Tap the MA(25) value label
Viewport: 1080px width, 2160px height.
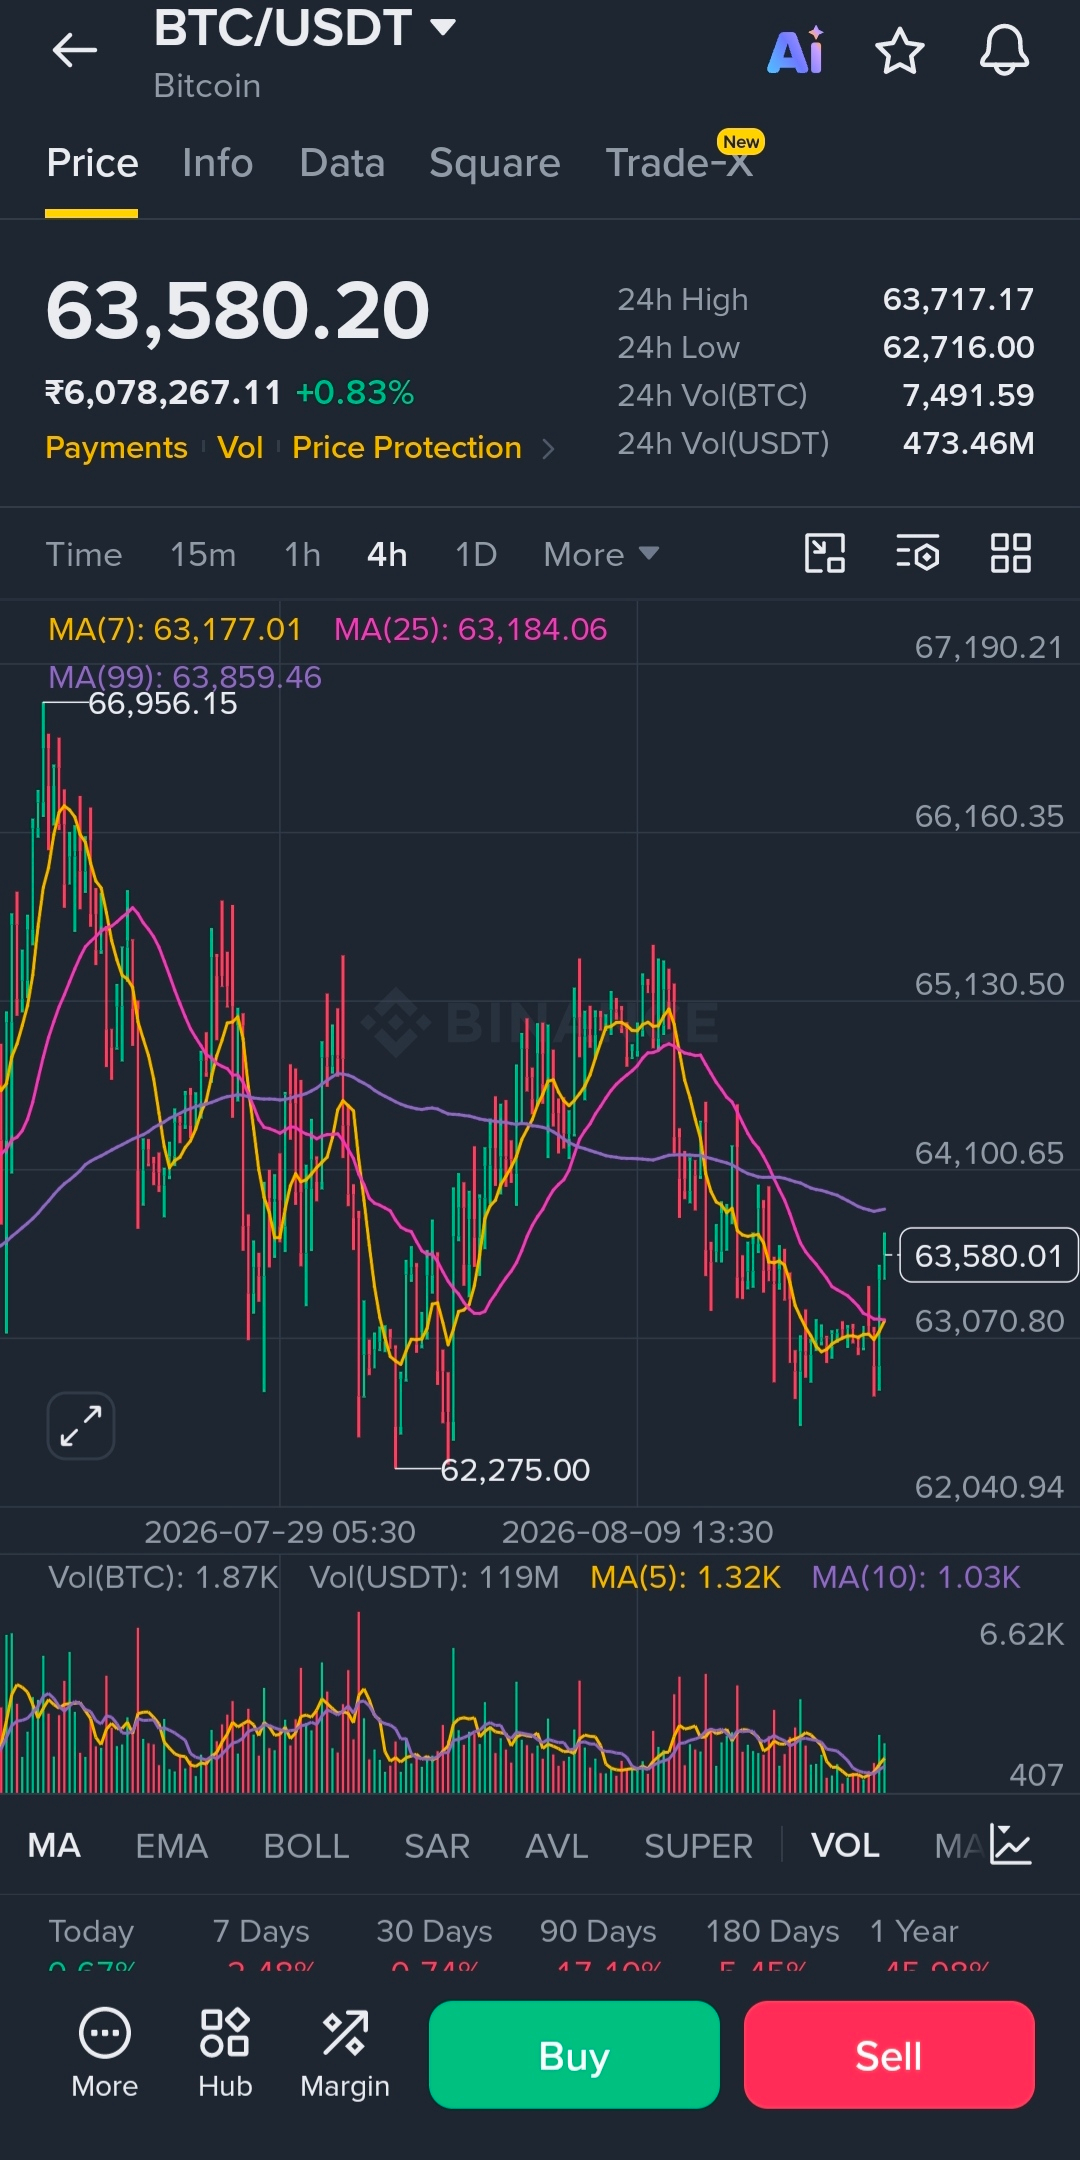(x=470, y=629)
